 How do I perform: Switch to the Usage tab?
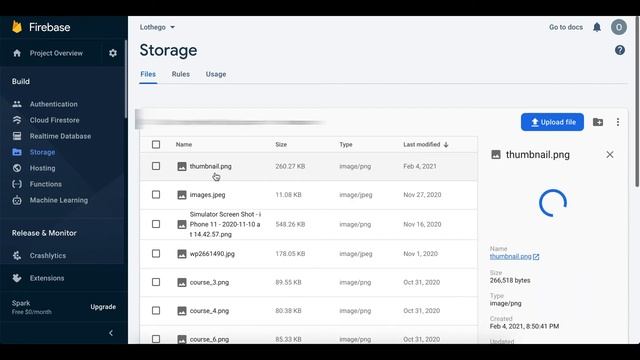pos(216,74)
